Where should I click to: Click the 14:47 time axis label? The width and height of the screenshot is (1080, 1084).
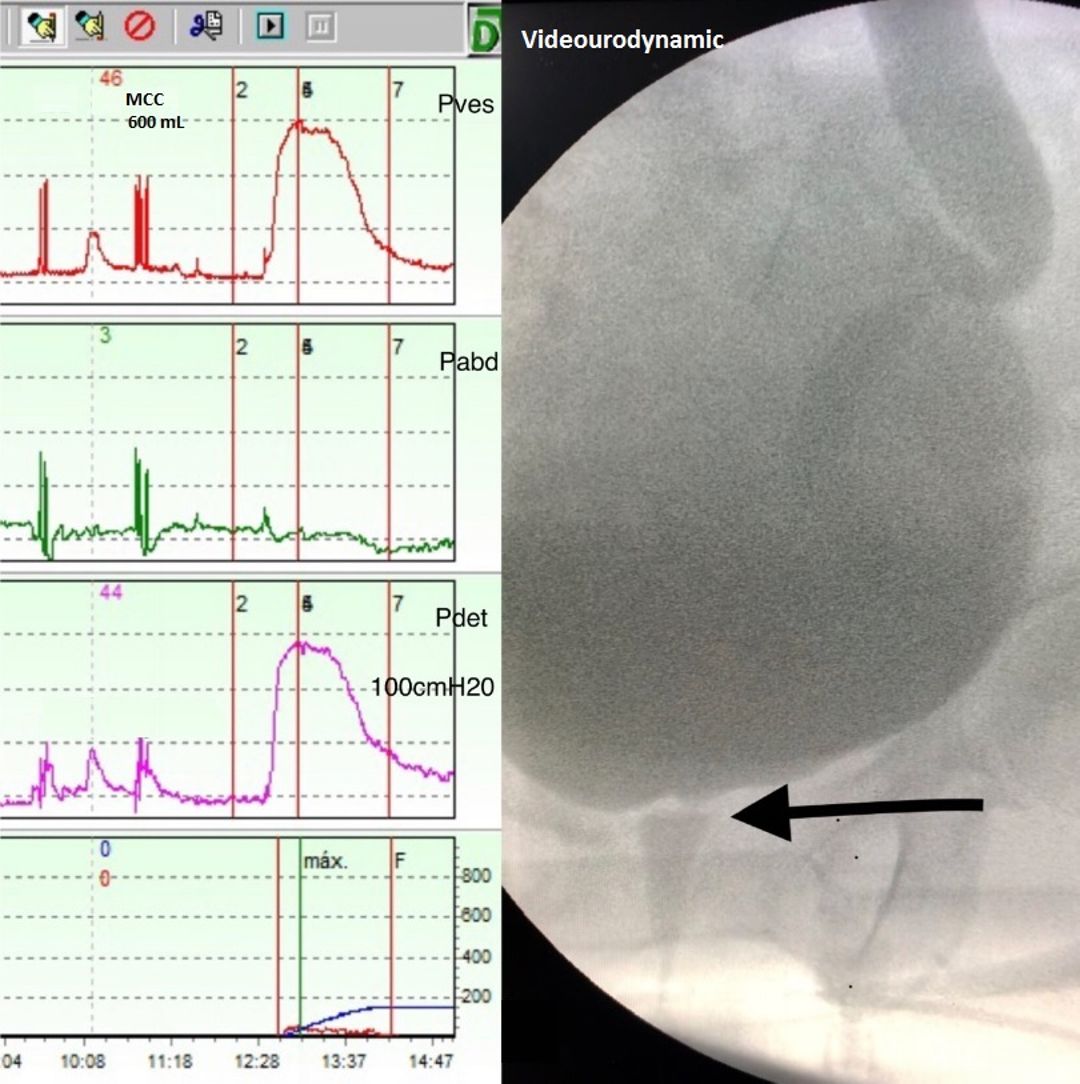tap(431, 1061)
